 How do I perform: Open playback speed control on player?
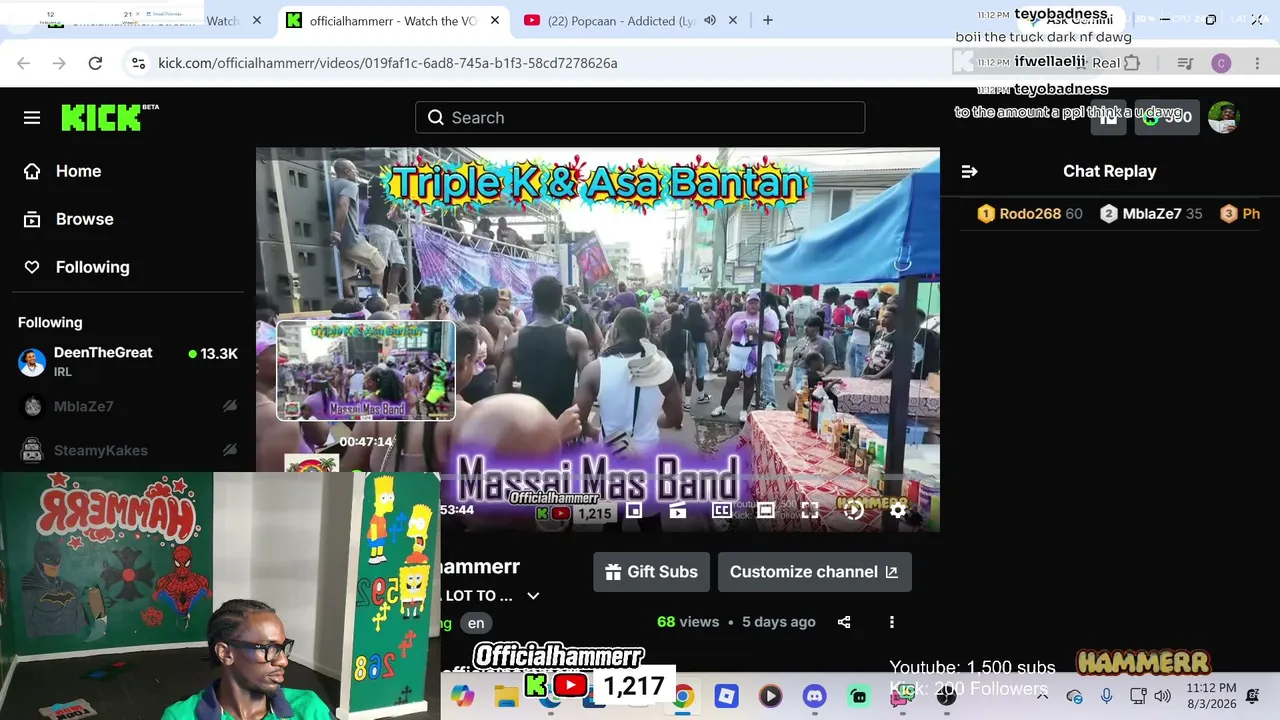click(x=854, y=511)
